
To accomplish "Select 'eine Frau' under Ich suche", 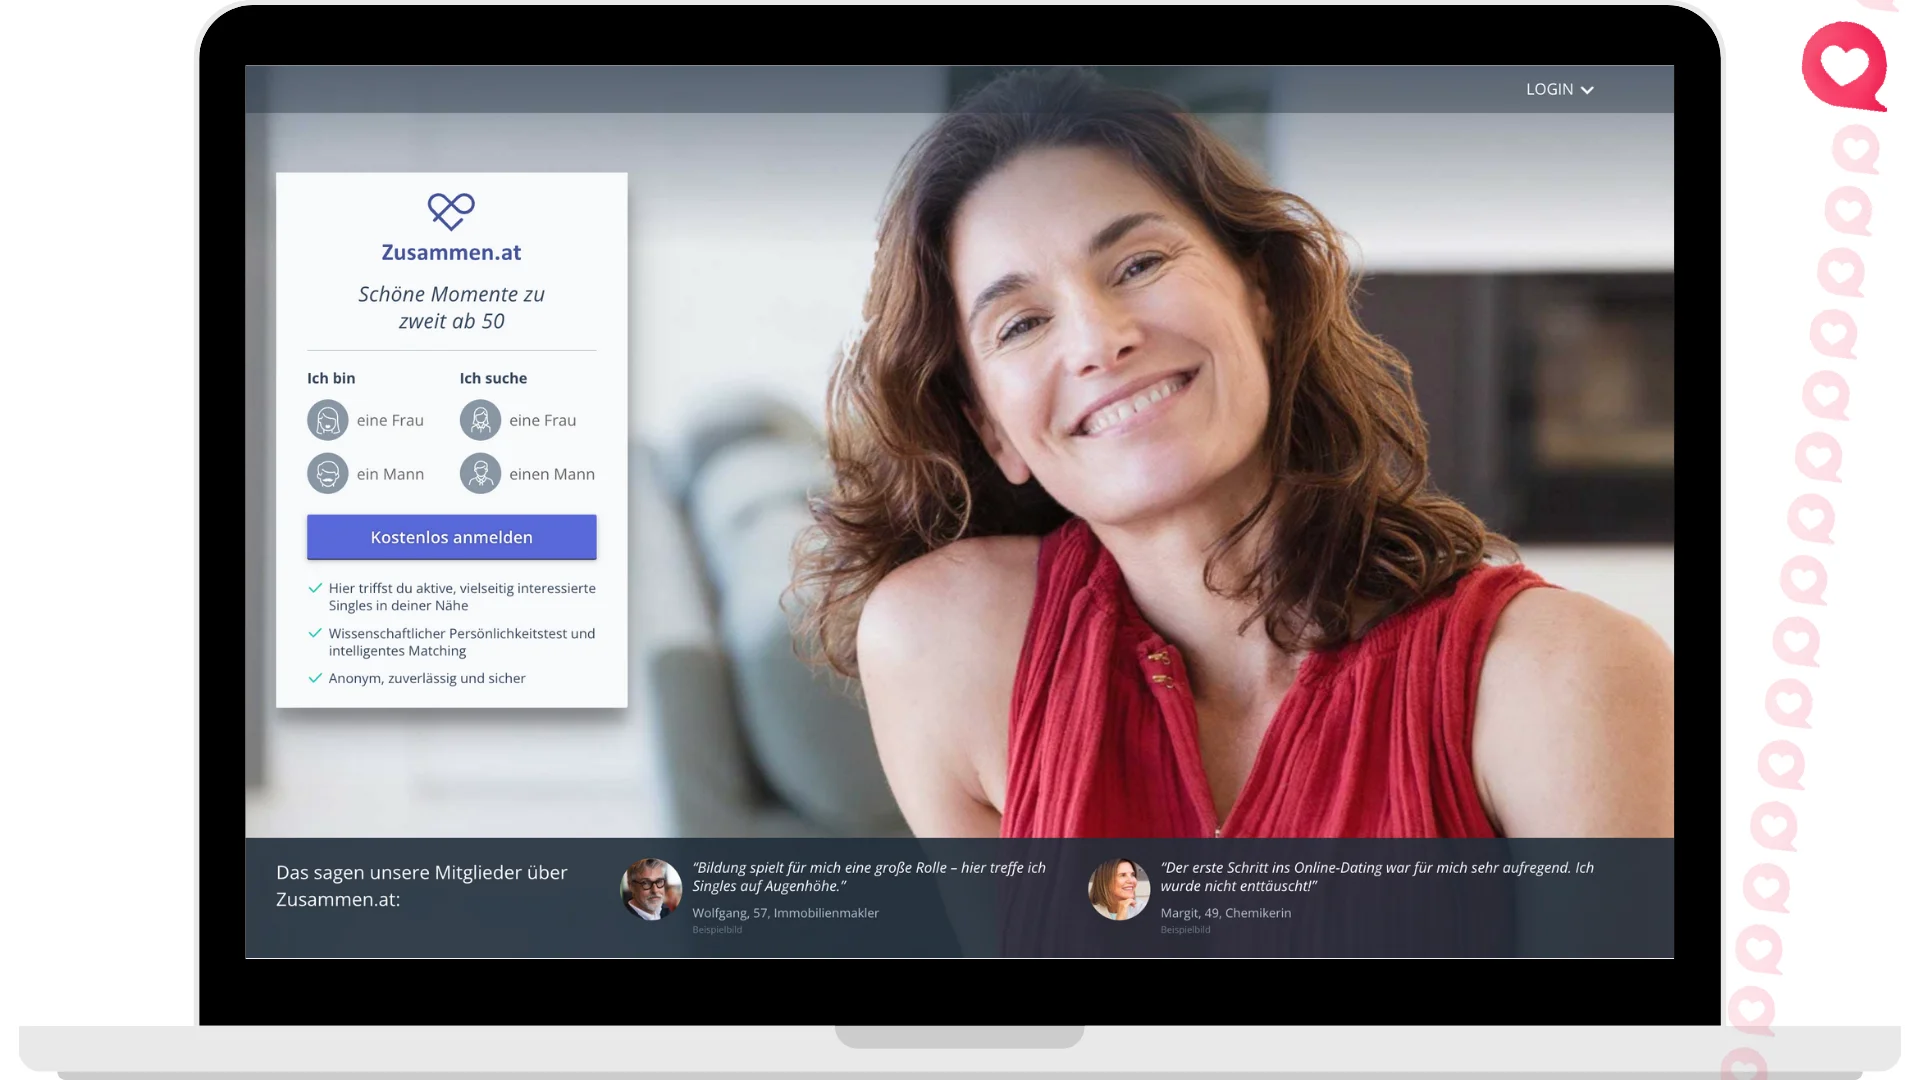I will coord(518,420).
